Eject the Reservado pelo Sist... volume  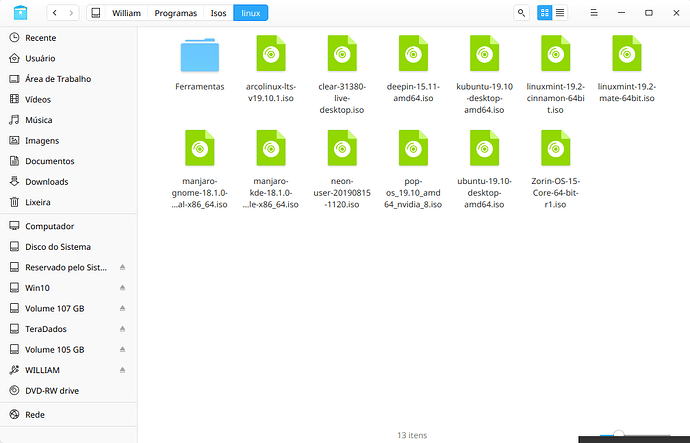click(123, 267)
